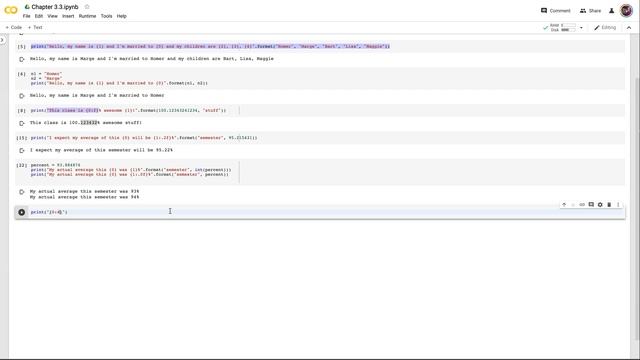The height and width of the screenshot is (360, 640).
Task: Open the File menu
Action: pos(27,16)
